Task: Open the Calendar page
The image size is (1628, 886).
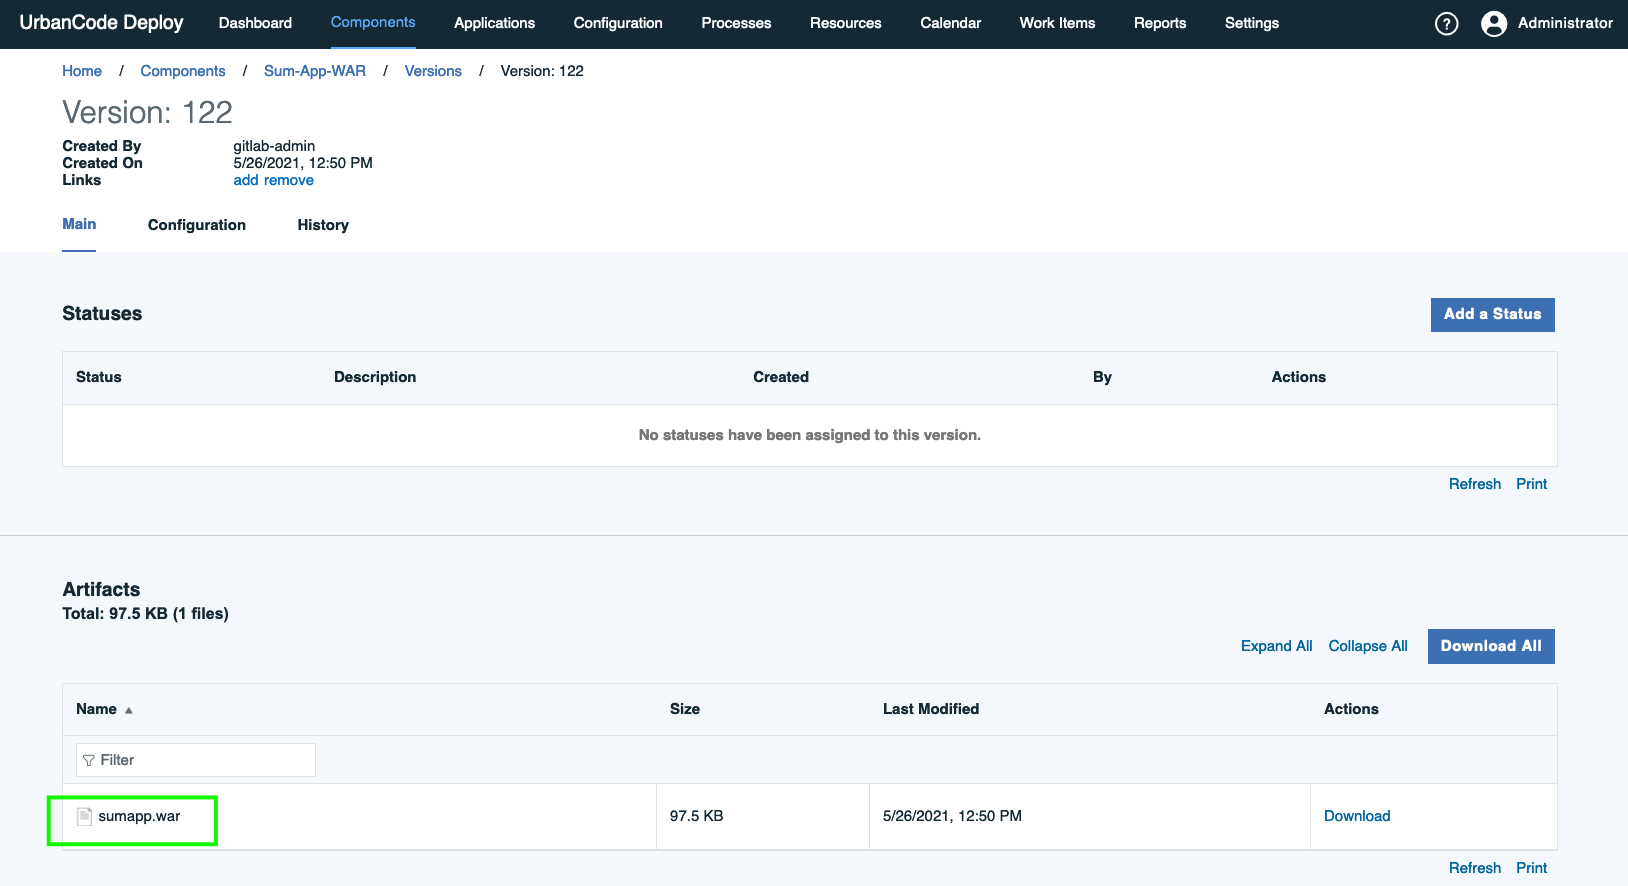Action: 950,23
